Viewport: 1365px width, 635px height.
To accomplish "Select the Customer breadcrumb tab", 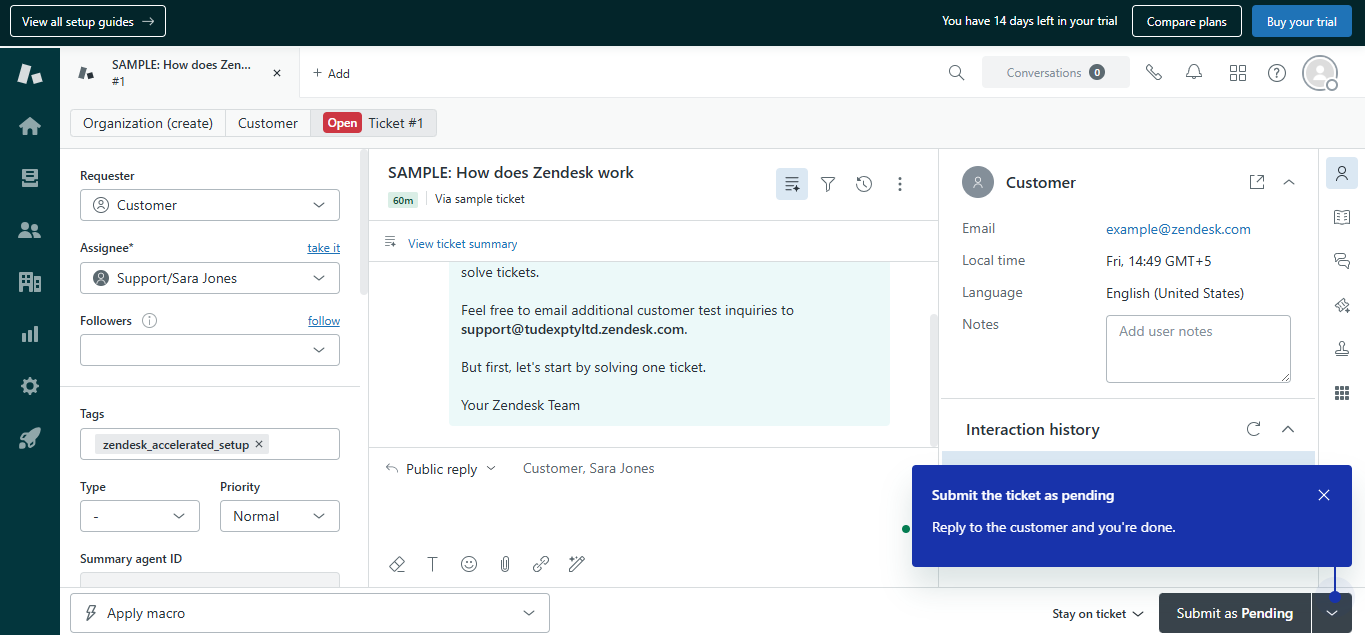I will [x=268, y=123].
